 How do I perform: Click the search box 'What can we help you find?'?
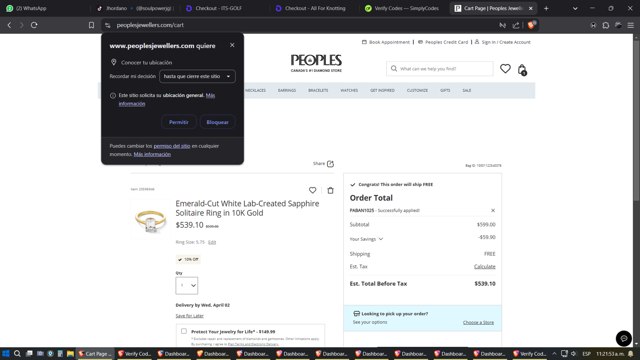click(440, 69)
